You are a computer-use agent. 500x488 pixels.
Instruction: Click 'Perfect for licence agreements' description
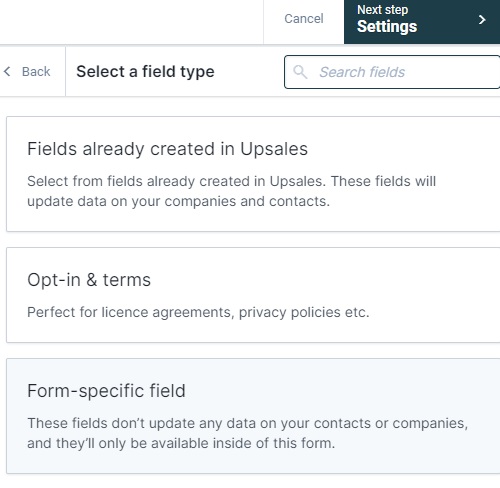(x=198, y=312)
